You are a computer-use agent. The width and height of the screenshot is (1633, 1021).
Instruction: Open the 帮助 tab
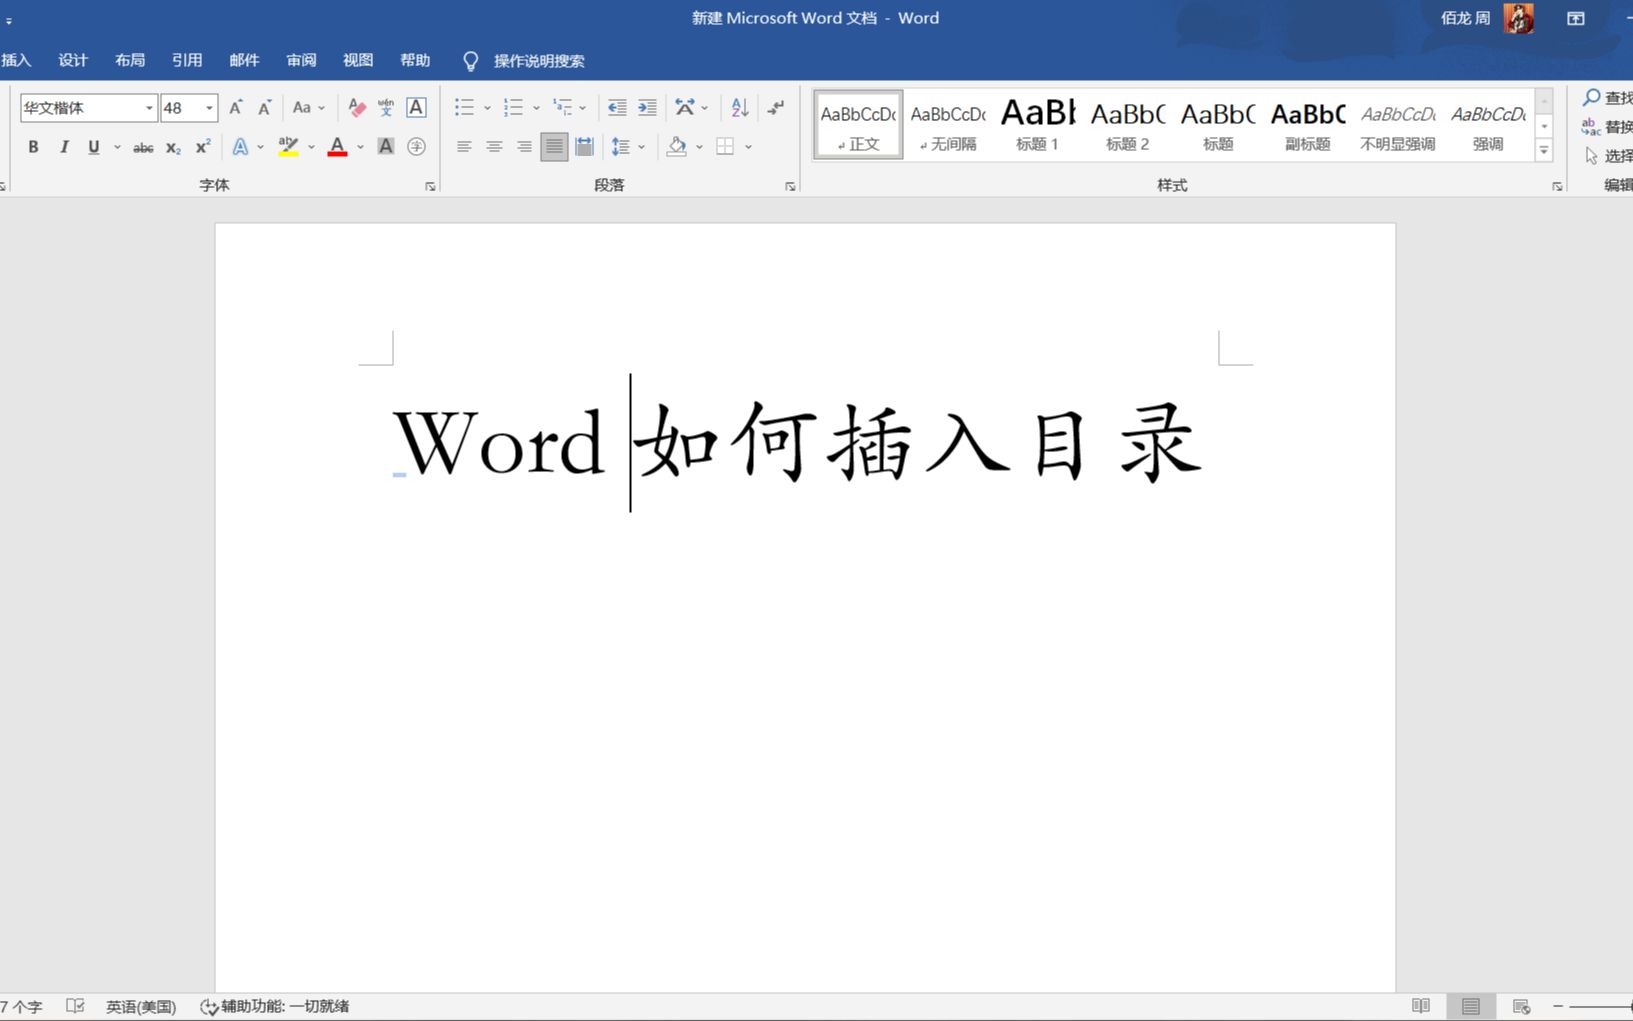[x=415, y=60]
